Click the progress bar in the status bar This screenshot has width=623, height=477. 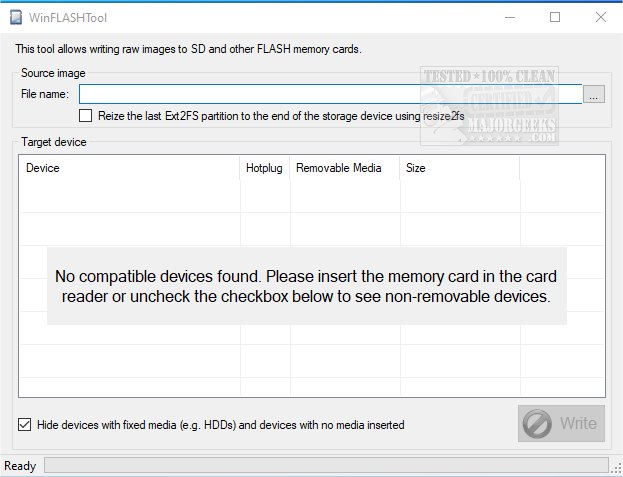click(325, 466)
